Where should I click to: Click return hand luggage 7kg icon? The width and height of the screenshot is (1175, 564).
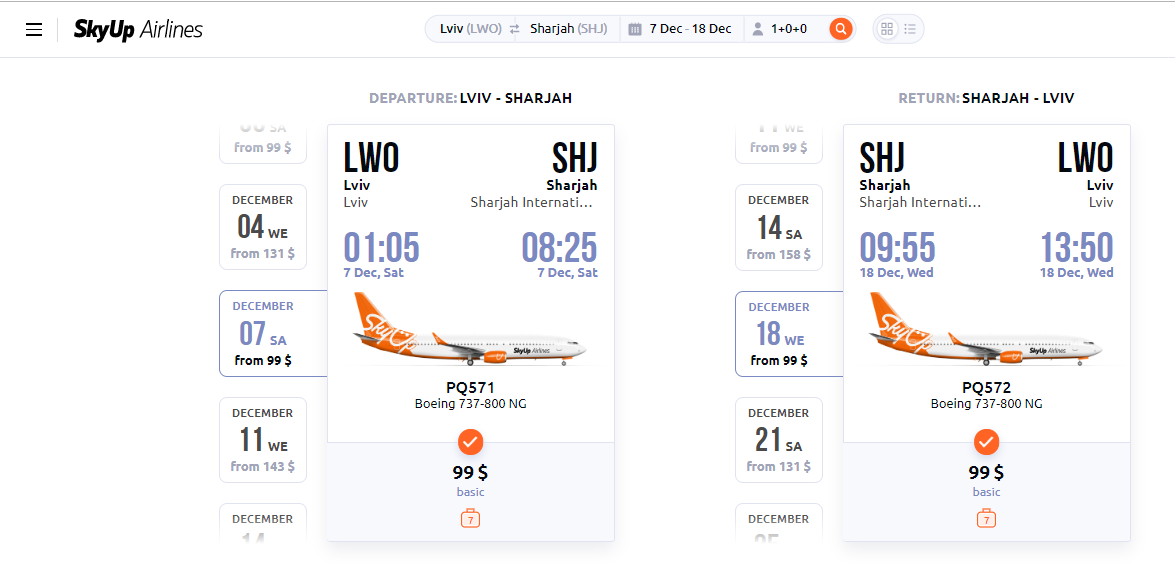tap(986, 518)
